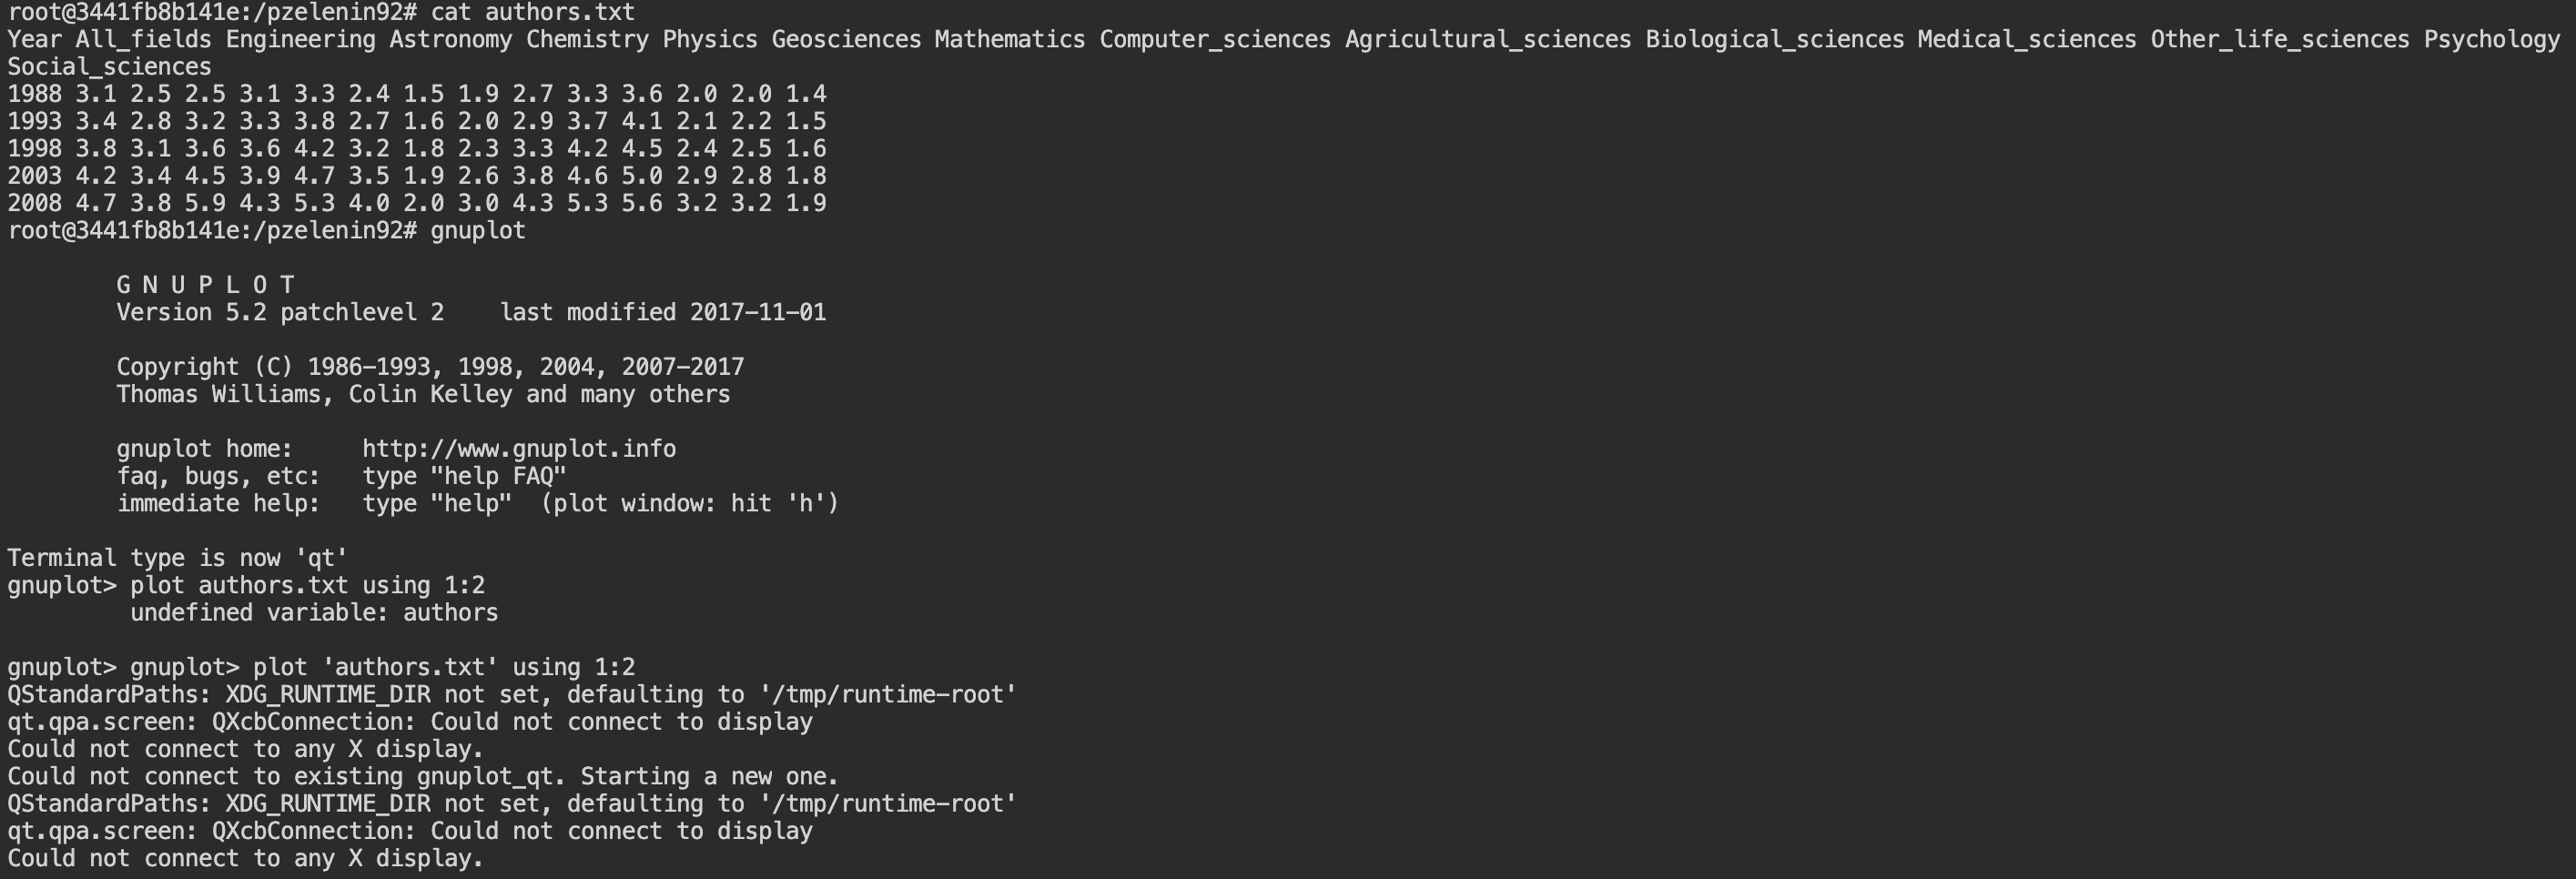
Task: Click the 1988 data row year
Action: pos(34,94)
